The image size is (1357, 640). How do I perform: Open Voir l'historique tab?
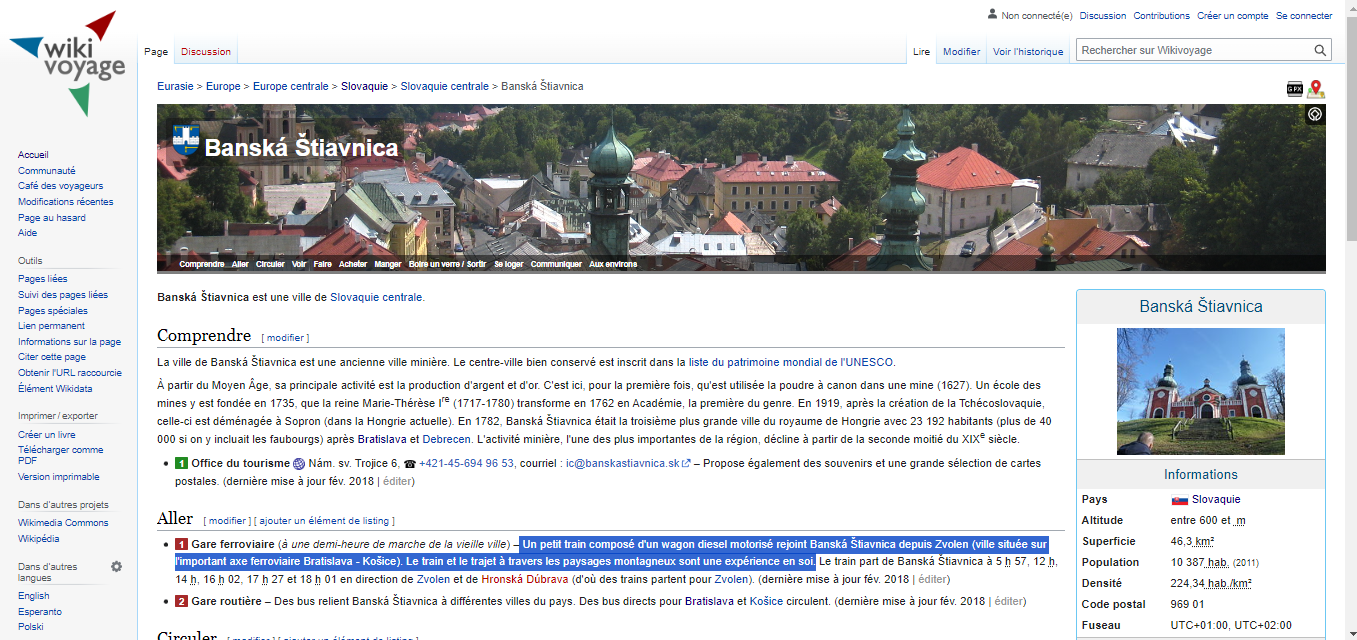click(x=1028, y=52)
